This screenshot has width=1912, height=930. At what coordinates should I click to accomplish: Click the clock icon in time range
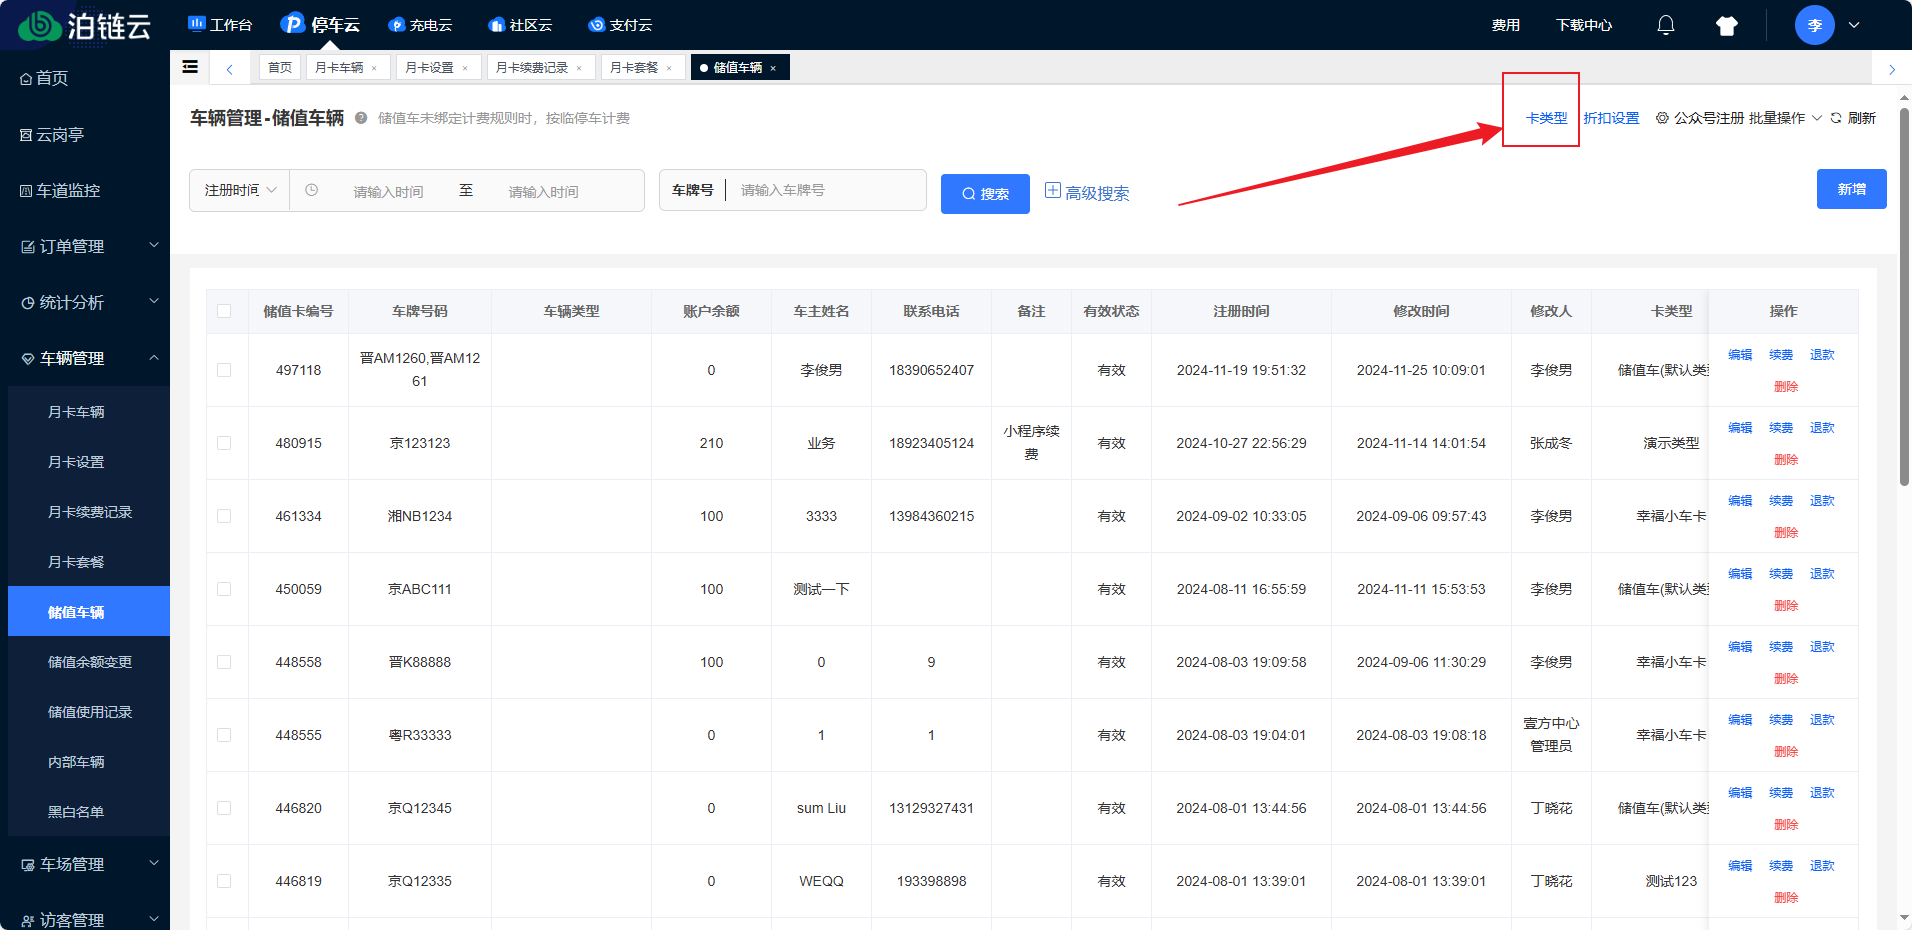pyautogui.click(x=311, y=190)
